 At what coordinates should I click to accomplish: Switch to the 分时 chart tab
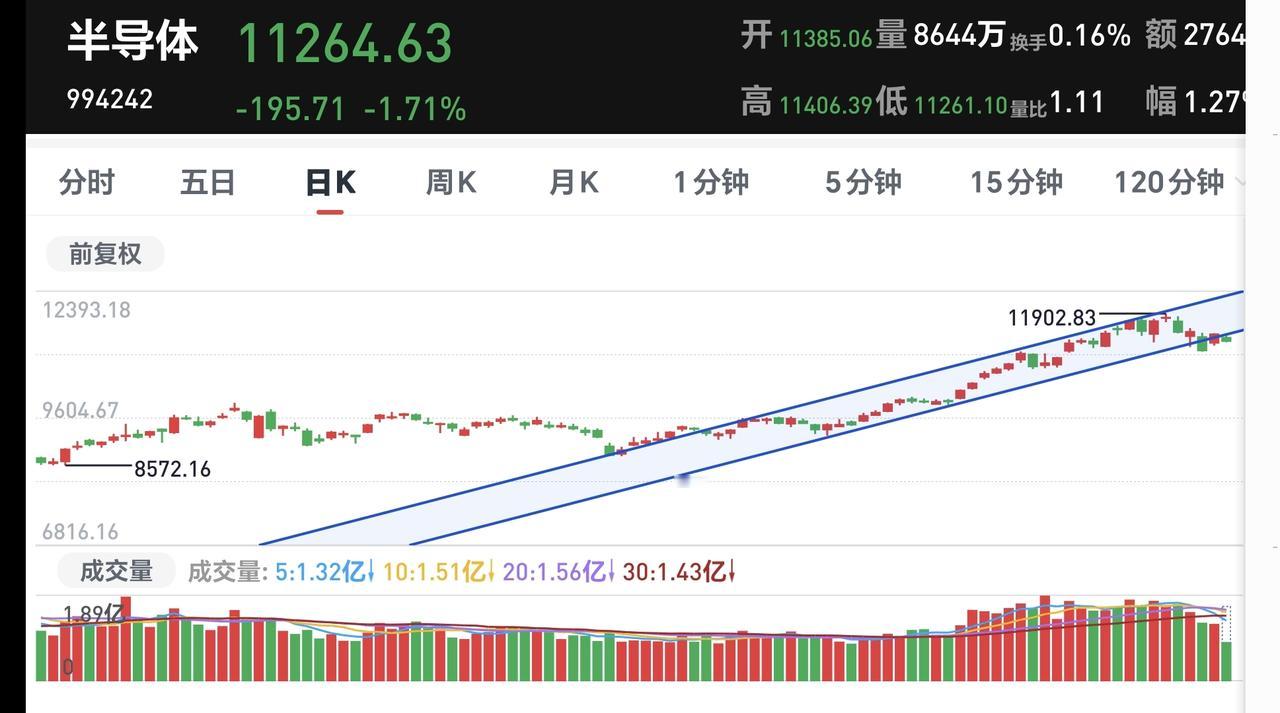pyautogui.click(x=87, y=182)
